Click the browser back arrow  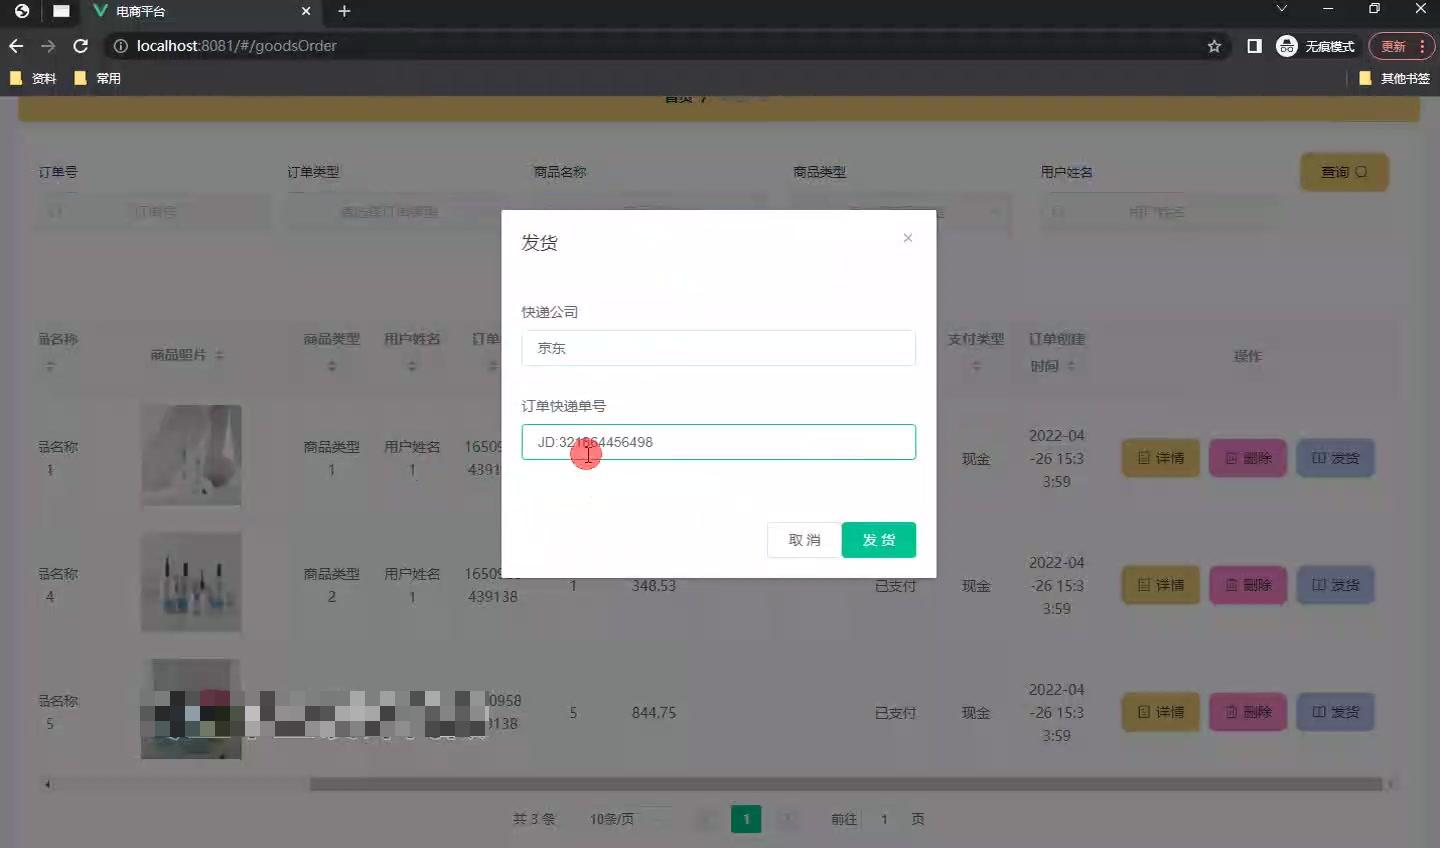(x=16, y=46)
